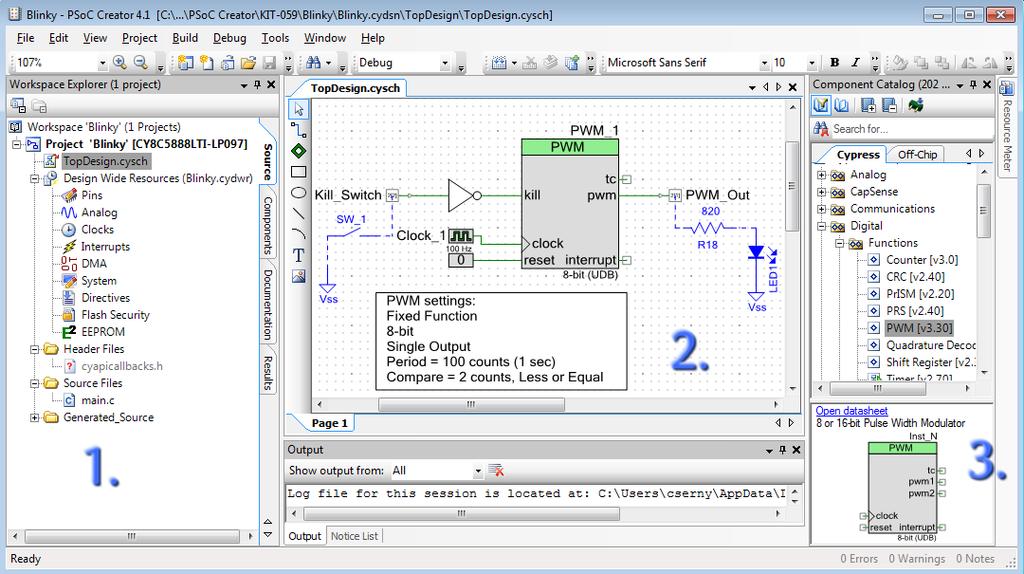The width and height of the screenshot is (1024, 574).
Task: Click Expand All icon in Component Catalog
Action: click(x=868, y=105)
